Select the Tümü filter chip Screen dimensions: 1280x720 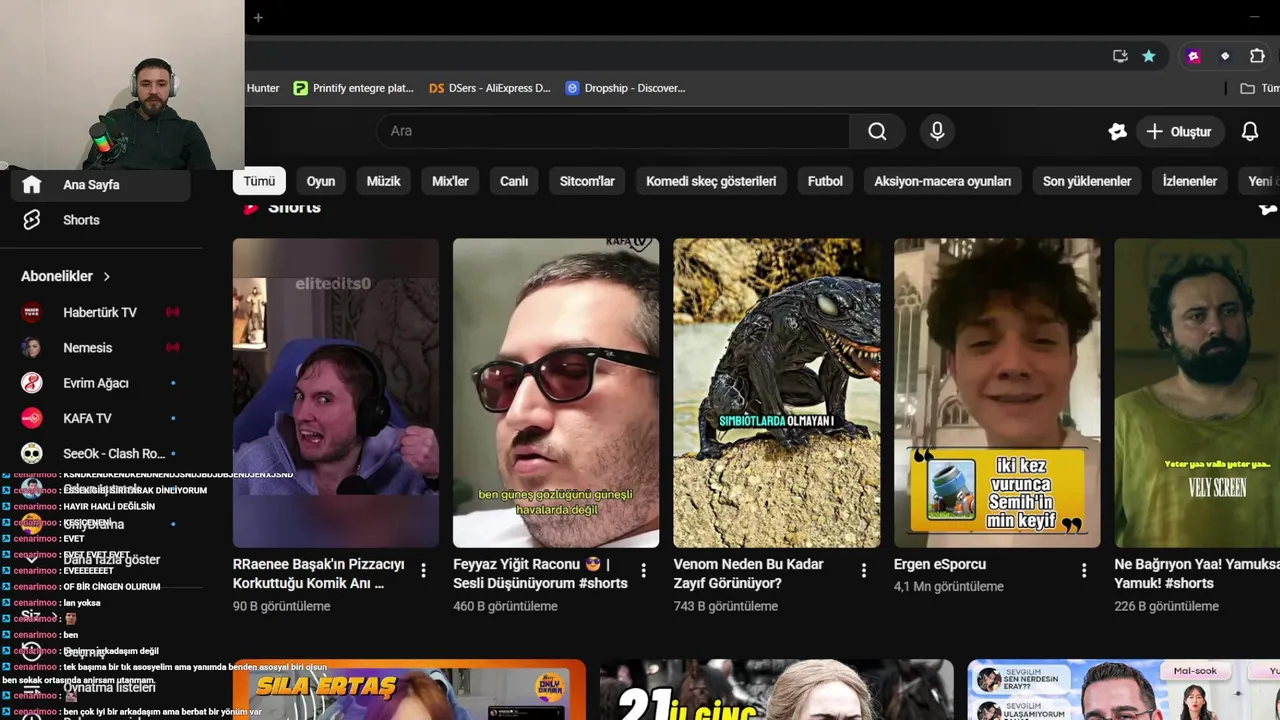[x=259, y=181]
